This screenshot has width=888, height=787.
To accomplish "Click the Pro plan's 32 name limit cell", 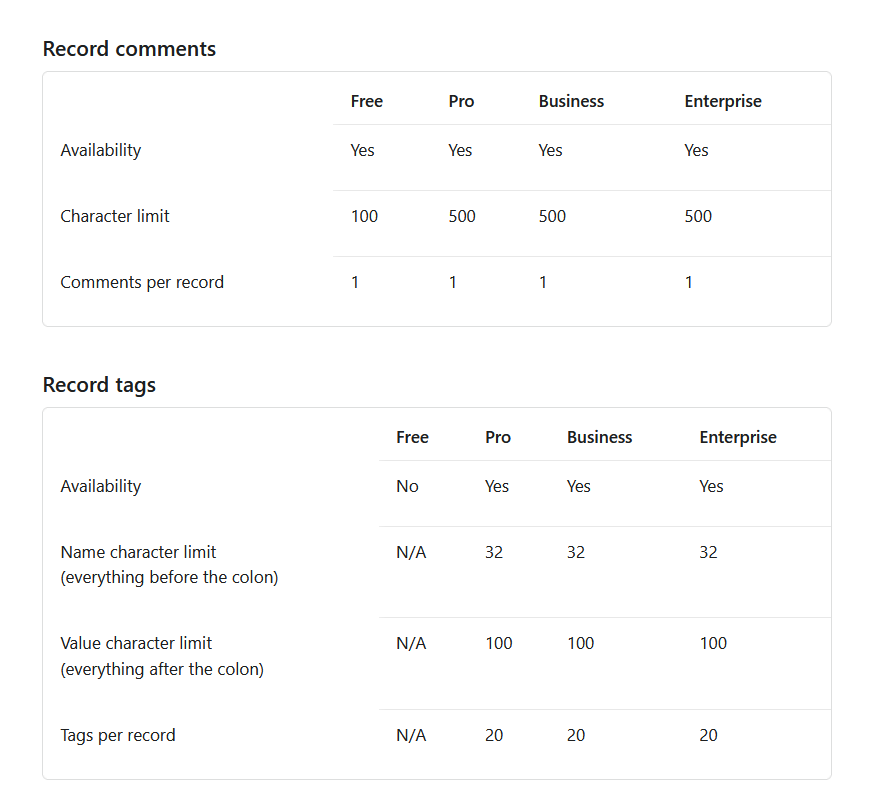I will (x=494, y=552).
